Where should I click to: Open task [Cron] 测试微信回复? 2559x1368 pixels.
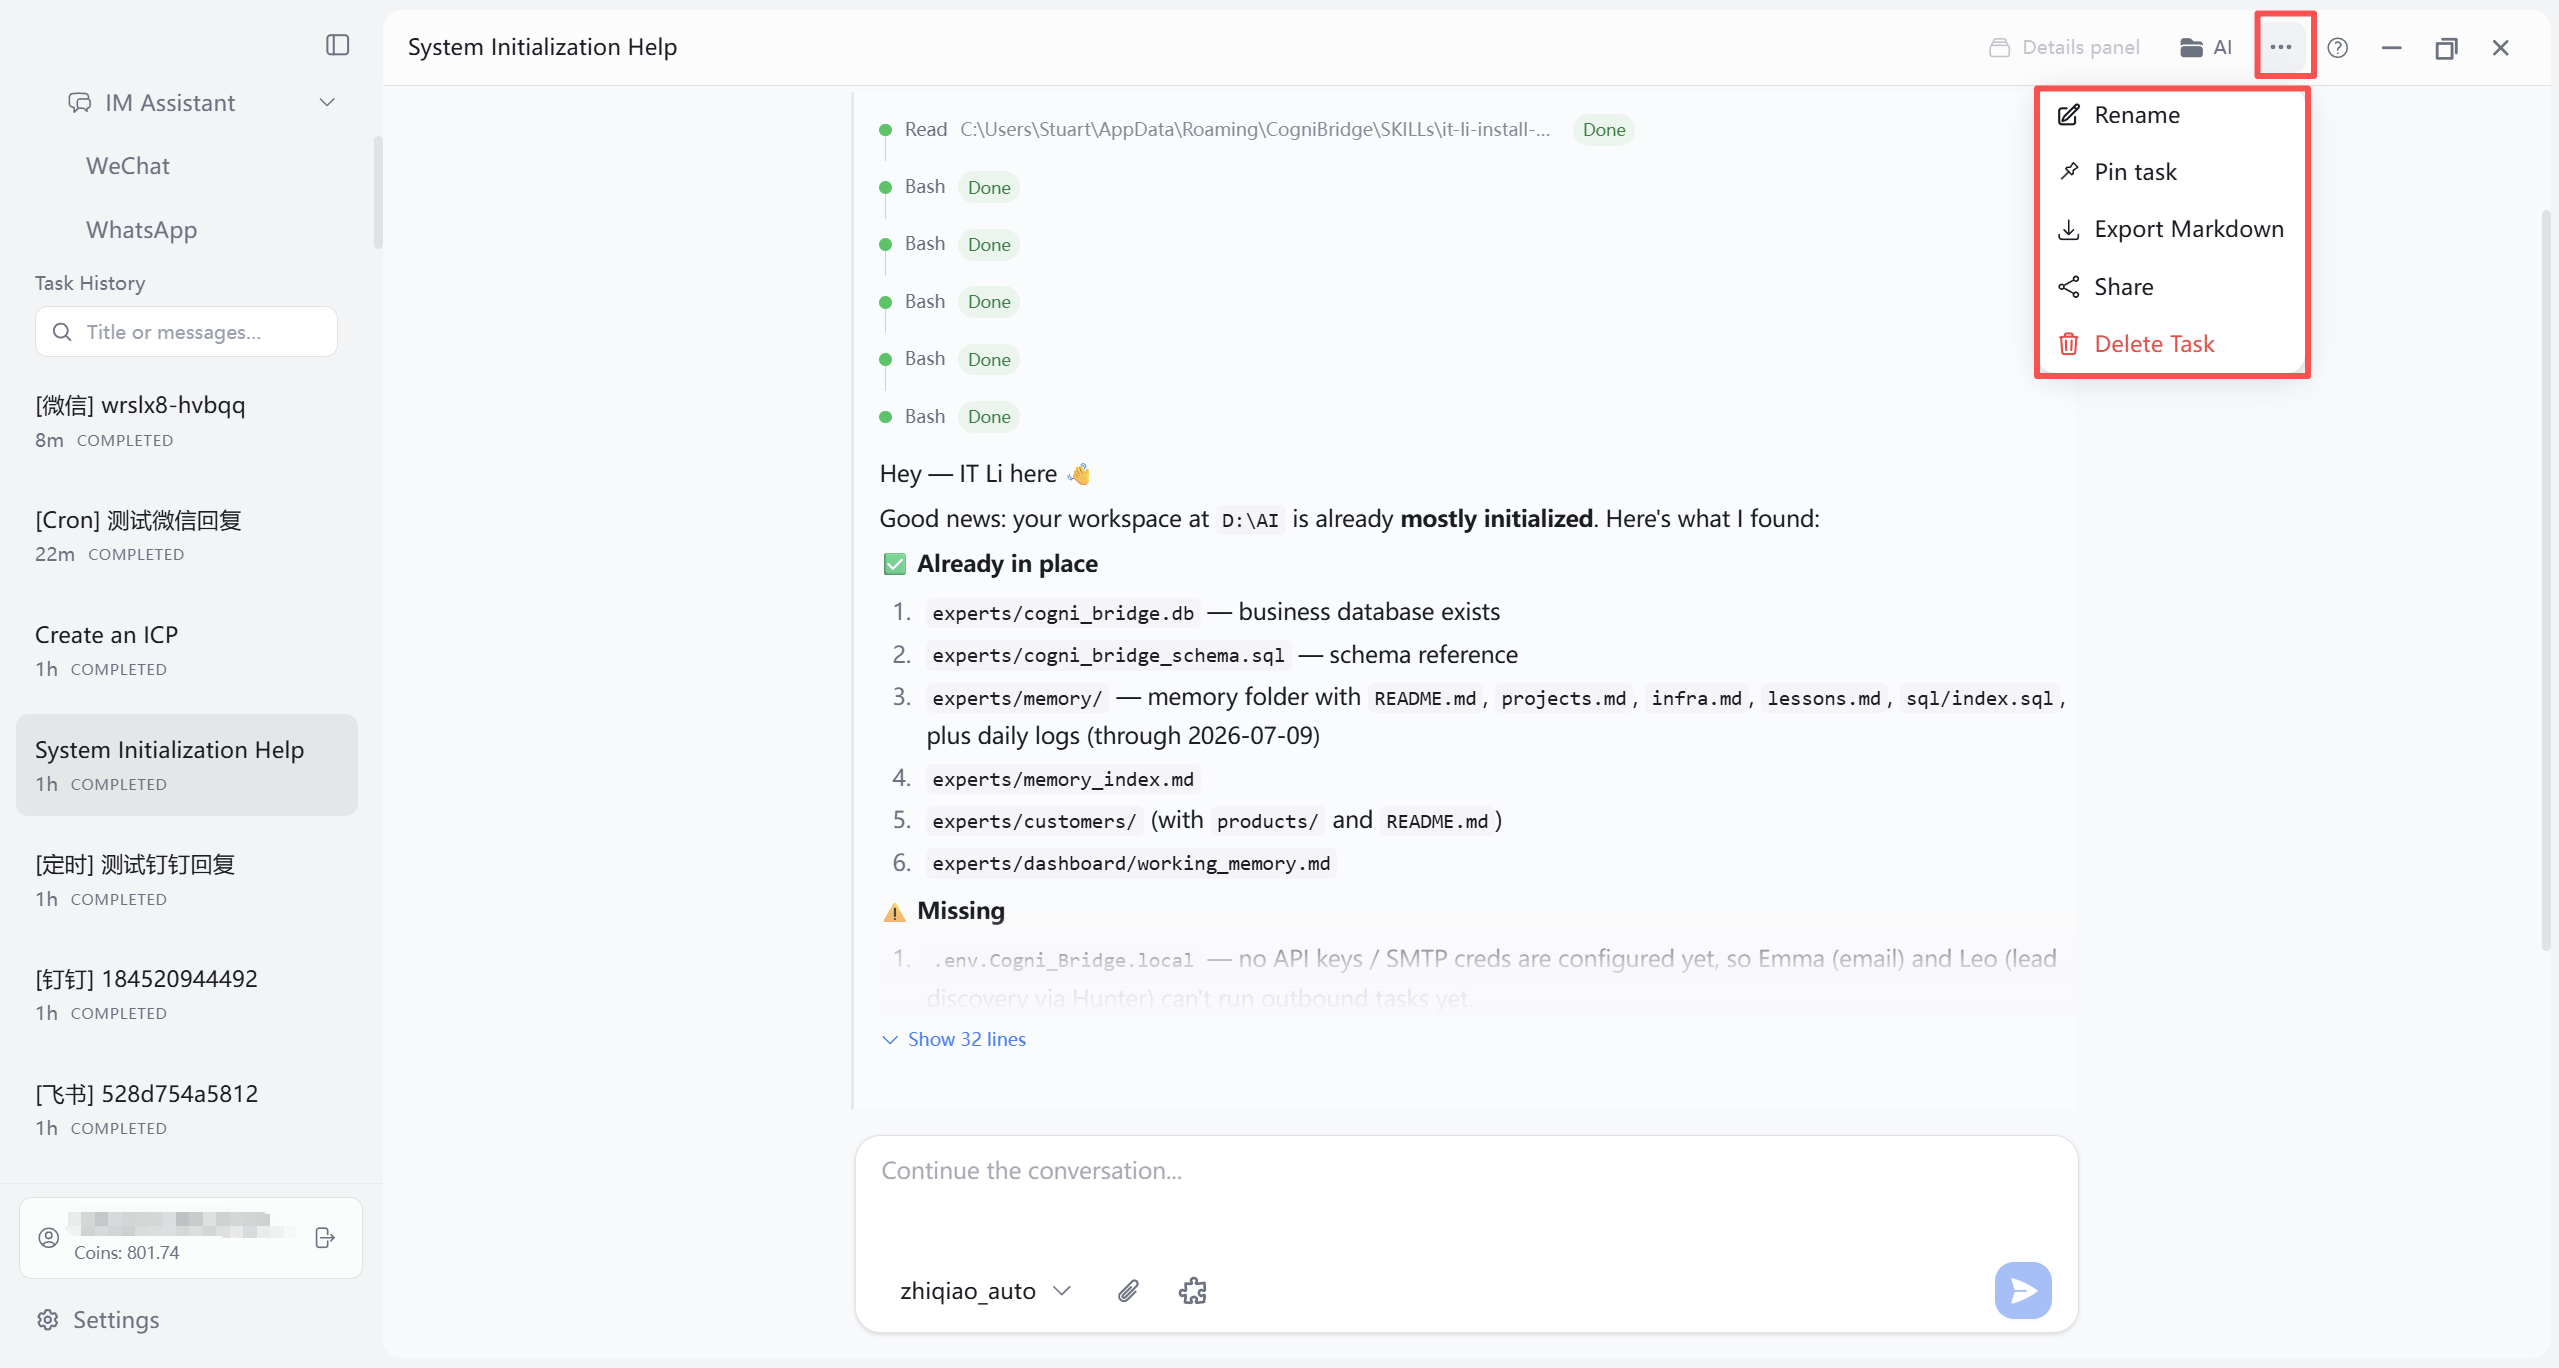[x=187, y=536]
